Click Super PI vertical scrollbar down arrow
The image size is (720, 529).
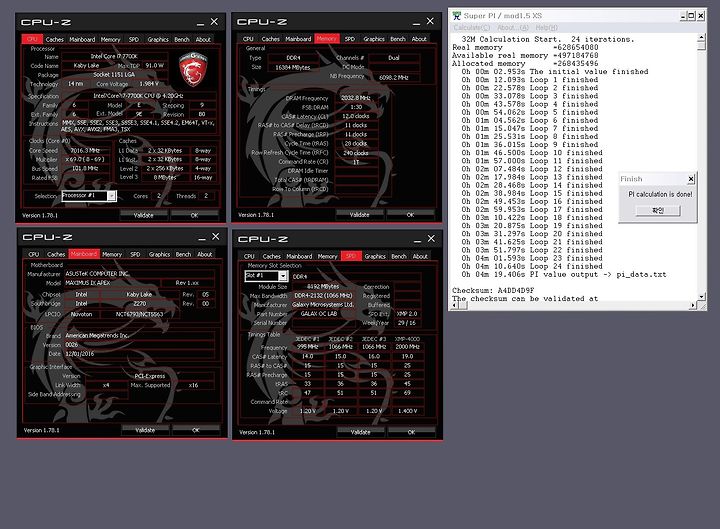click(x=701, y=297)
